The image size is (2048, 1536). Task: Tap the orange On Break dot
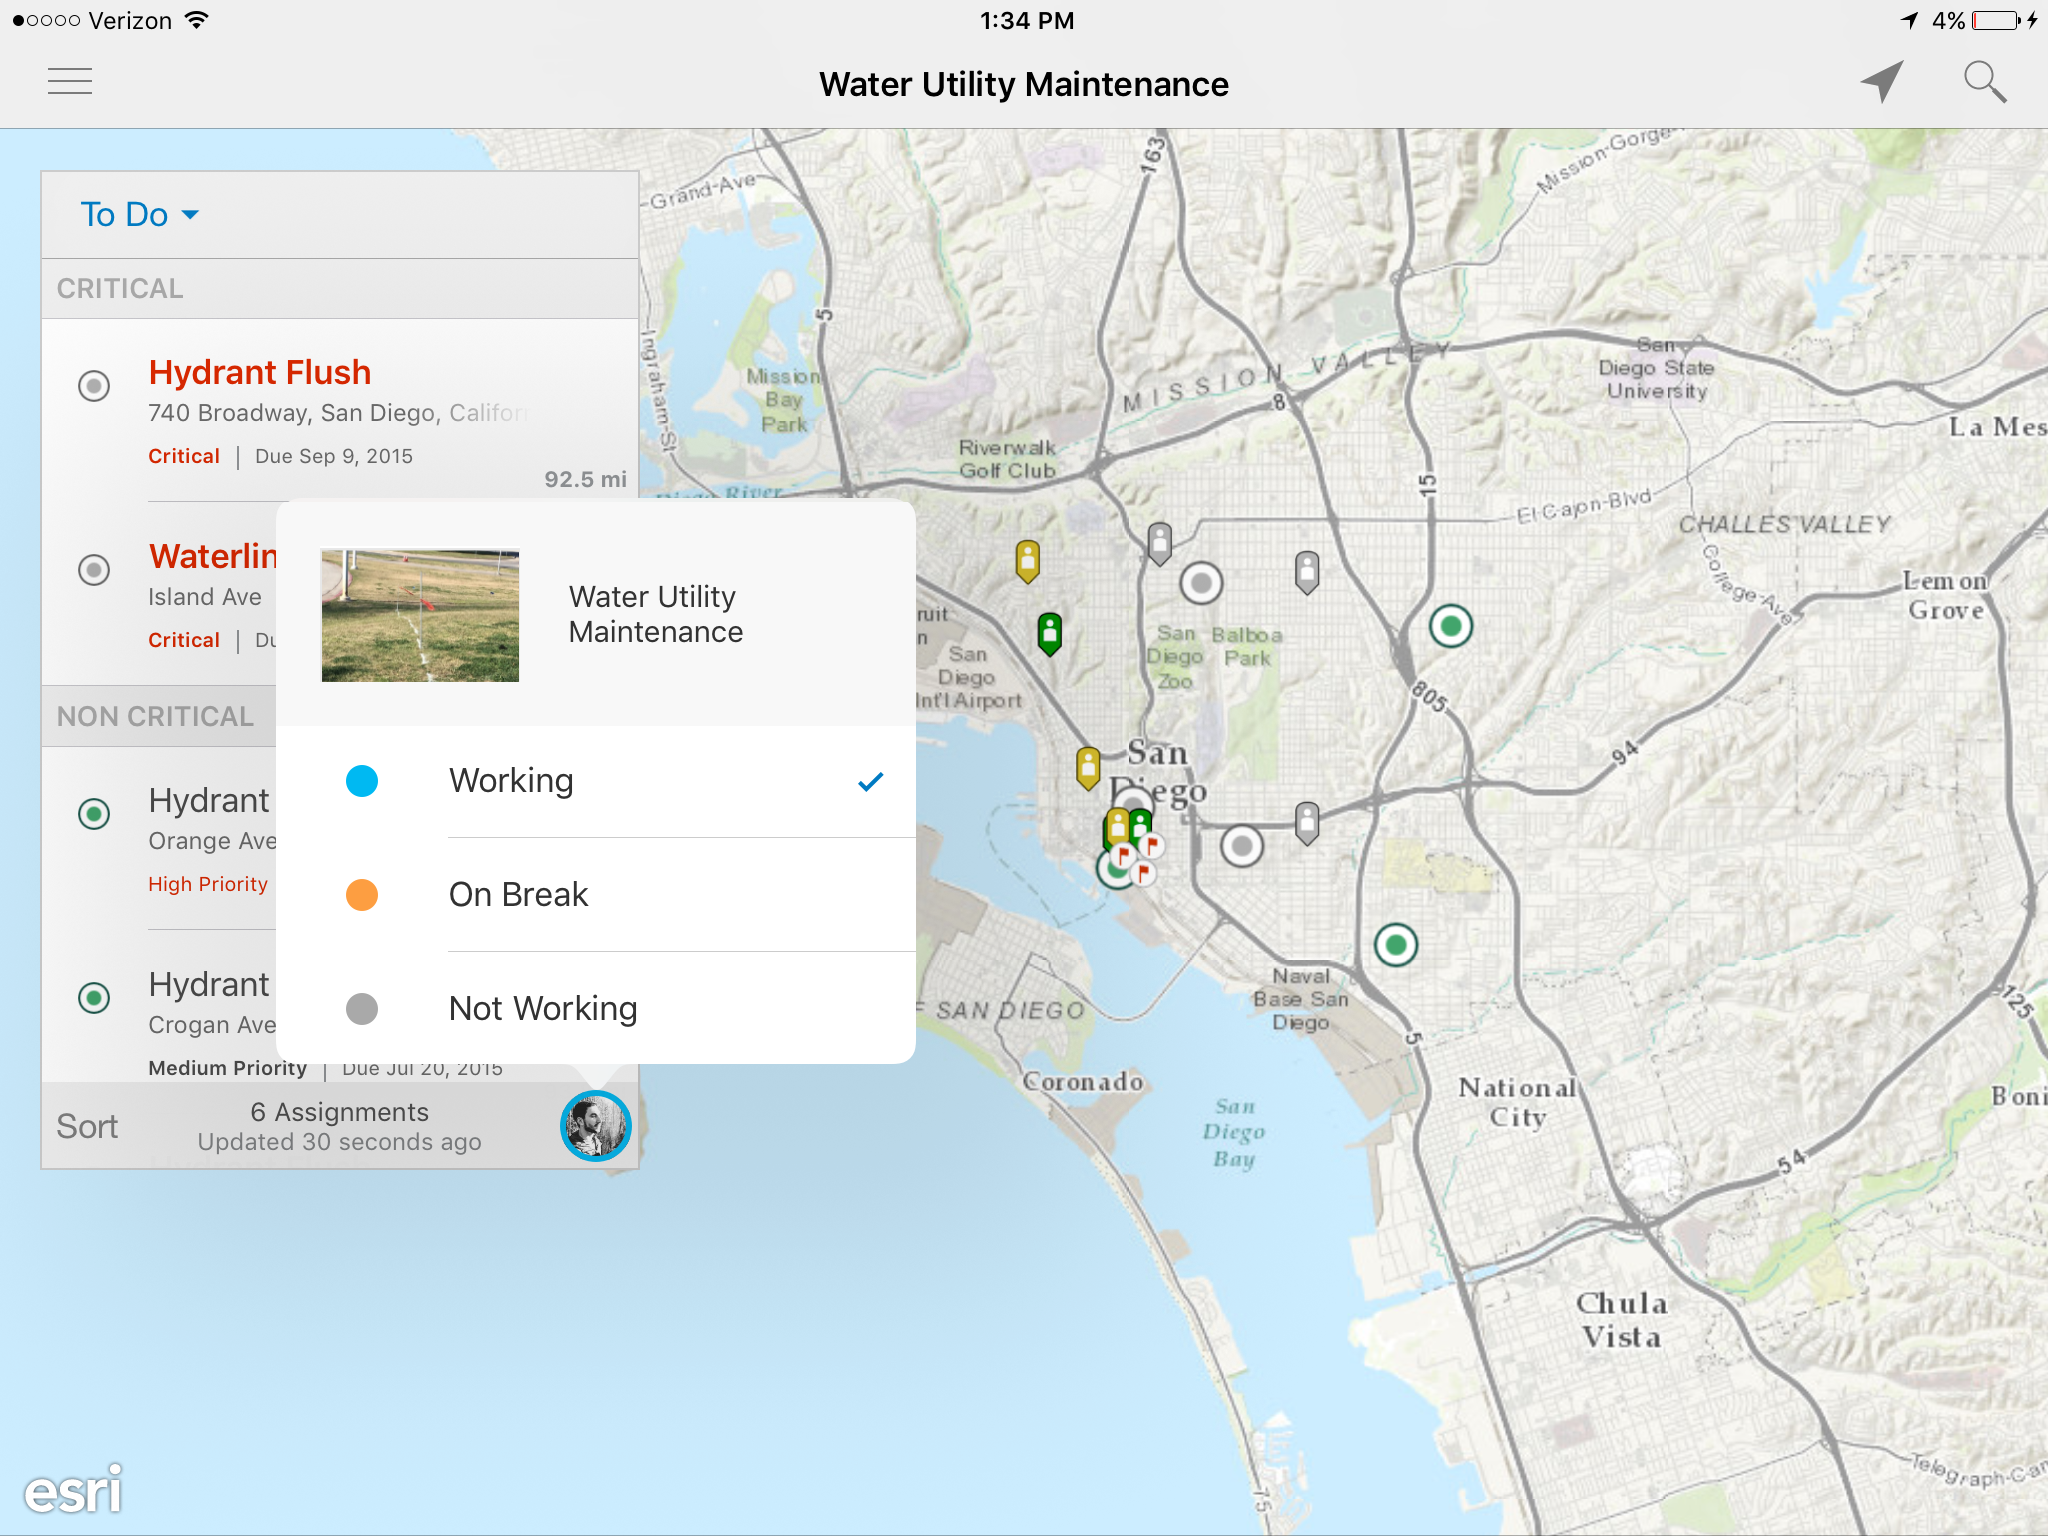point(362,894)
